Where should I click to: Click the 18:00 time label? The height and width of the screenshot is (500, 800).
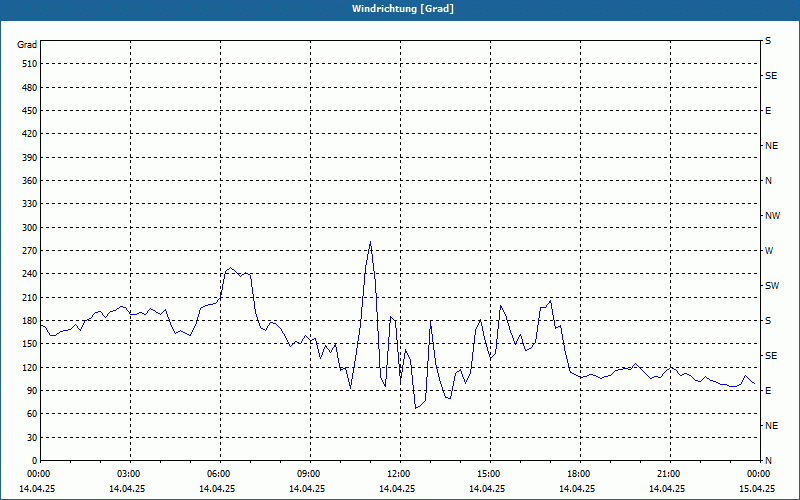[580, 474]
